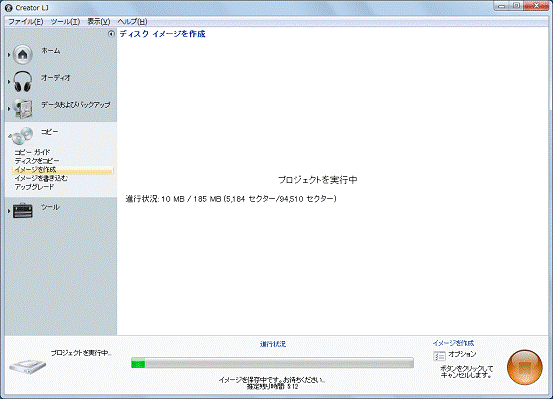553x399 pixels.
Task: Open the 表示(V) menu
Action: [99, 22]
